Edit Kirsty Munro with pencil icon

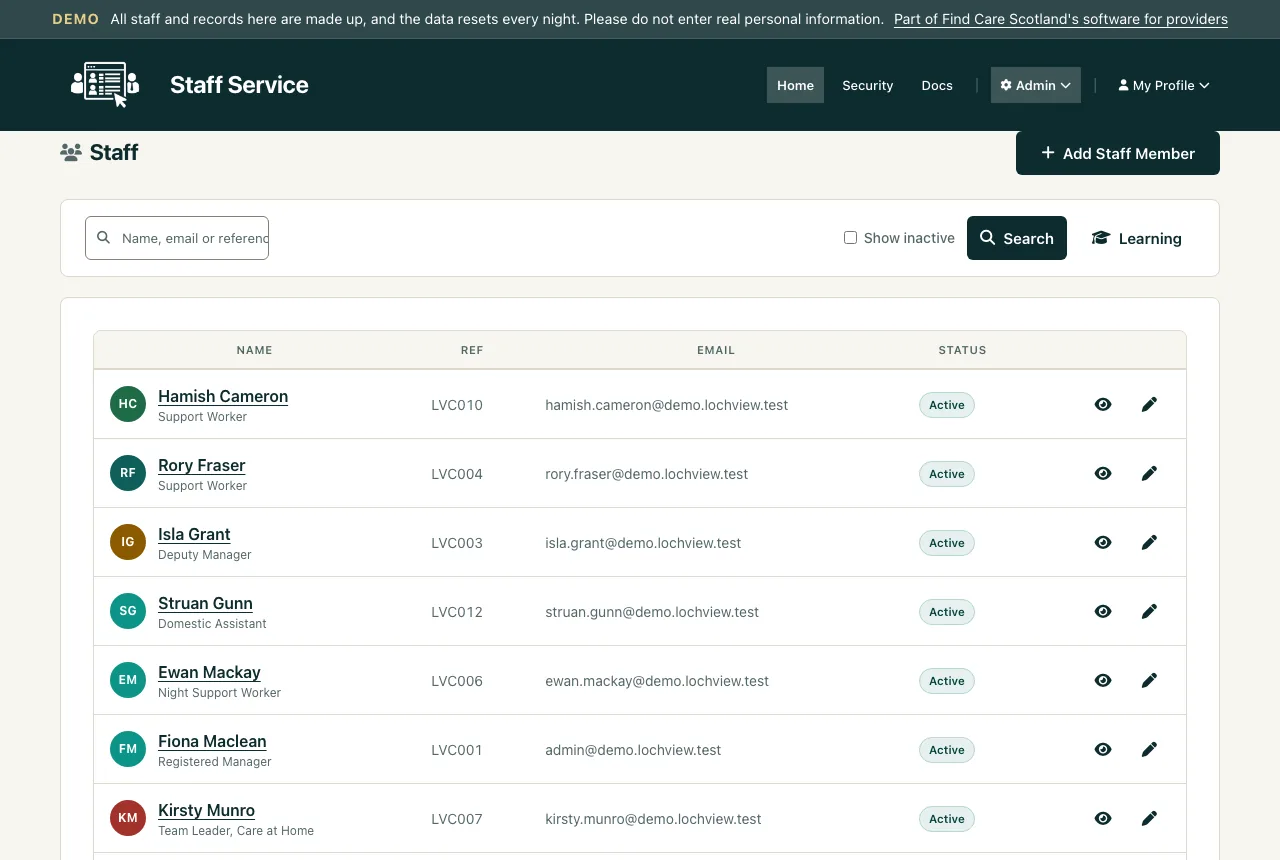pyautogui.click(x=1149, y=818)
